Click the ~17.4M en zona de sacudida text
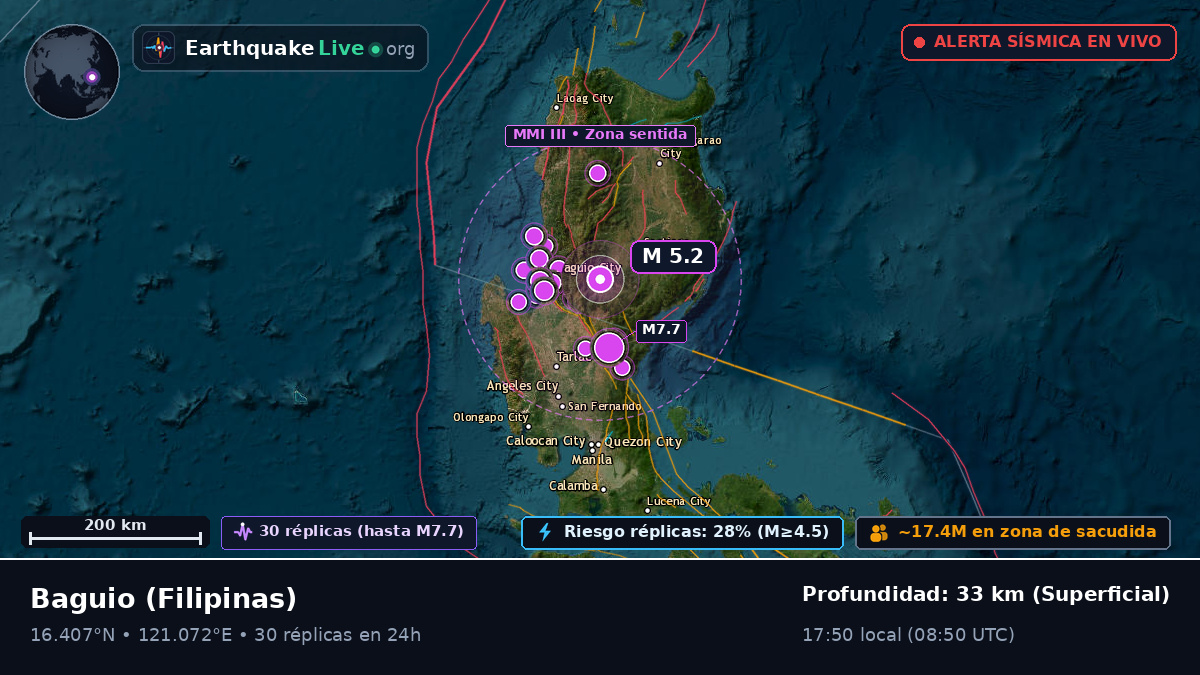The width and height of the screenshot is (1200, 675). (x=1027, y=532)
